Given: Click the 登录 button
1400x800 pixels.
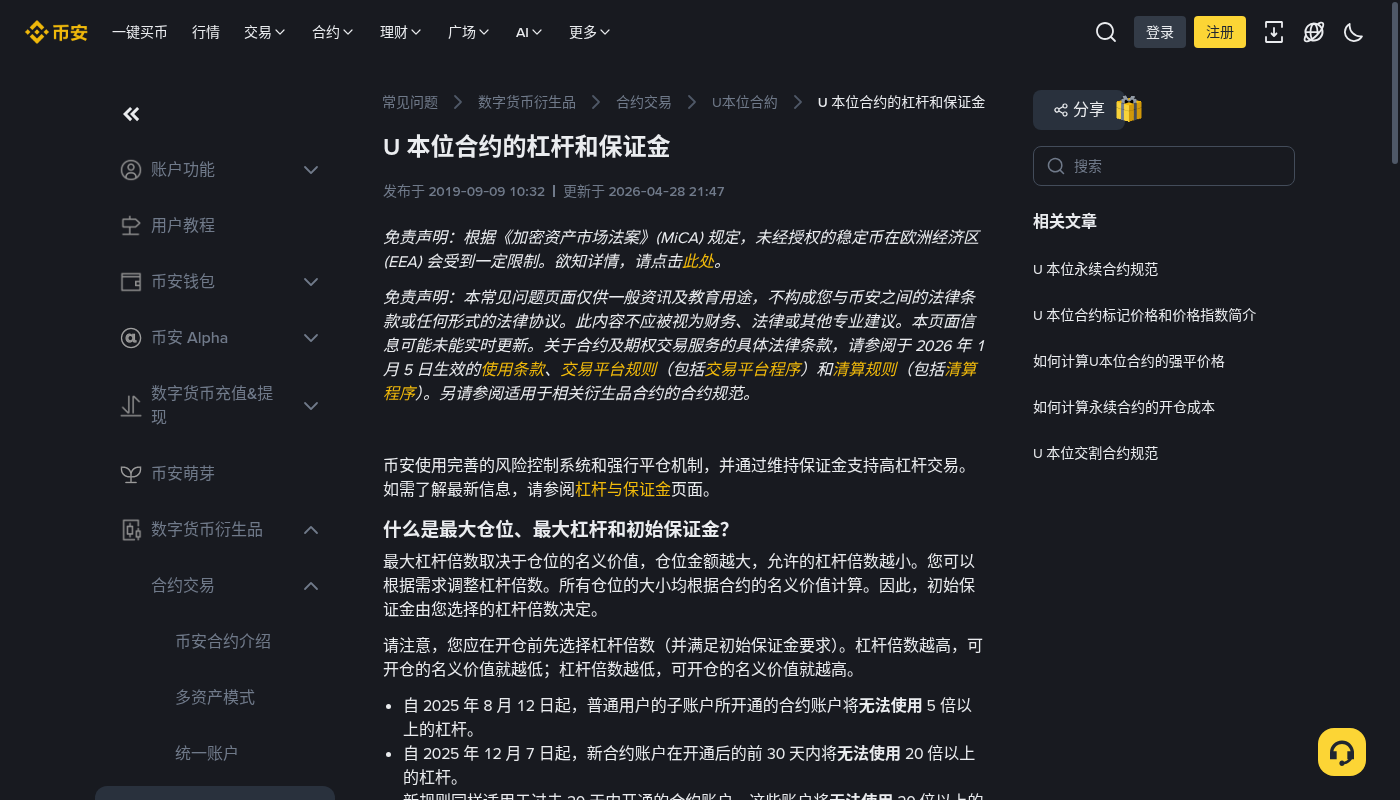Looking at the screenshot, I should coord(1160,32).
